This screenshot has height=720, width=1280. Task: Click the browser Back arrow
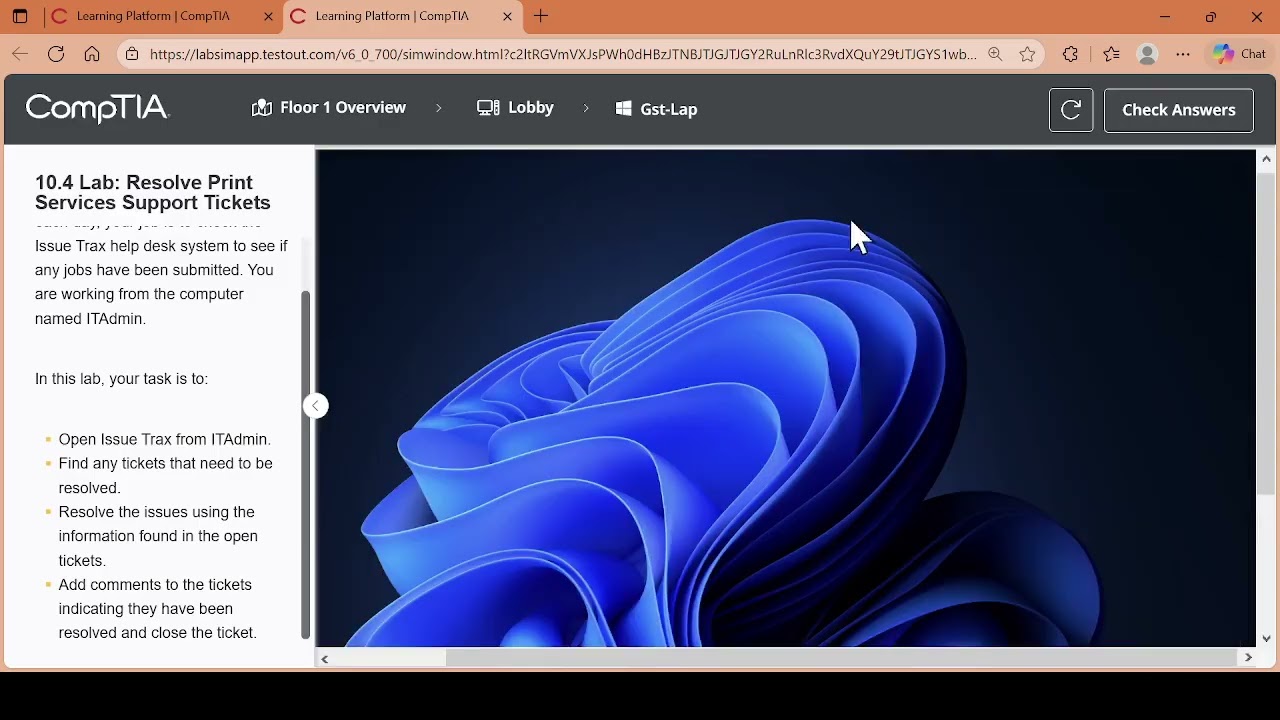coord(20,54)
